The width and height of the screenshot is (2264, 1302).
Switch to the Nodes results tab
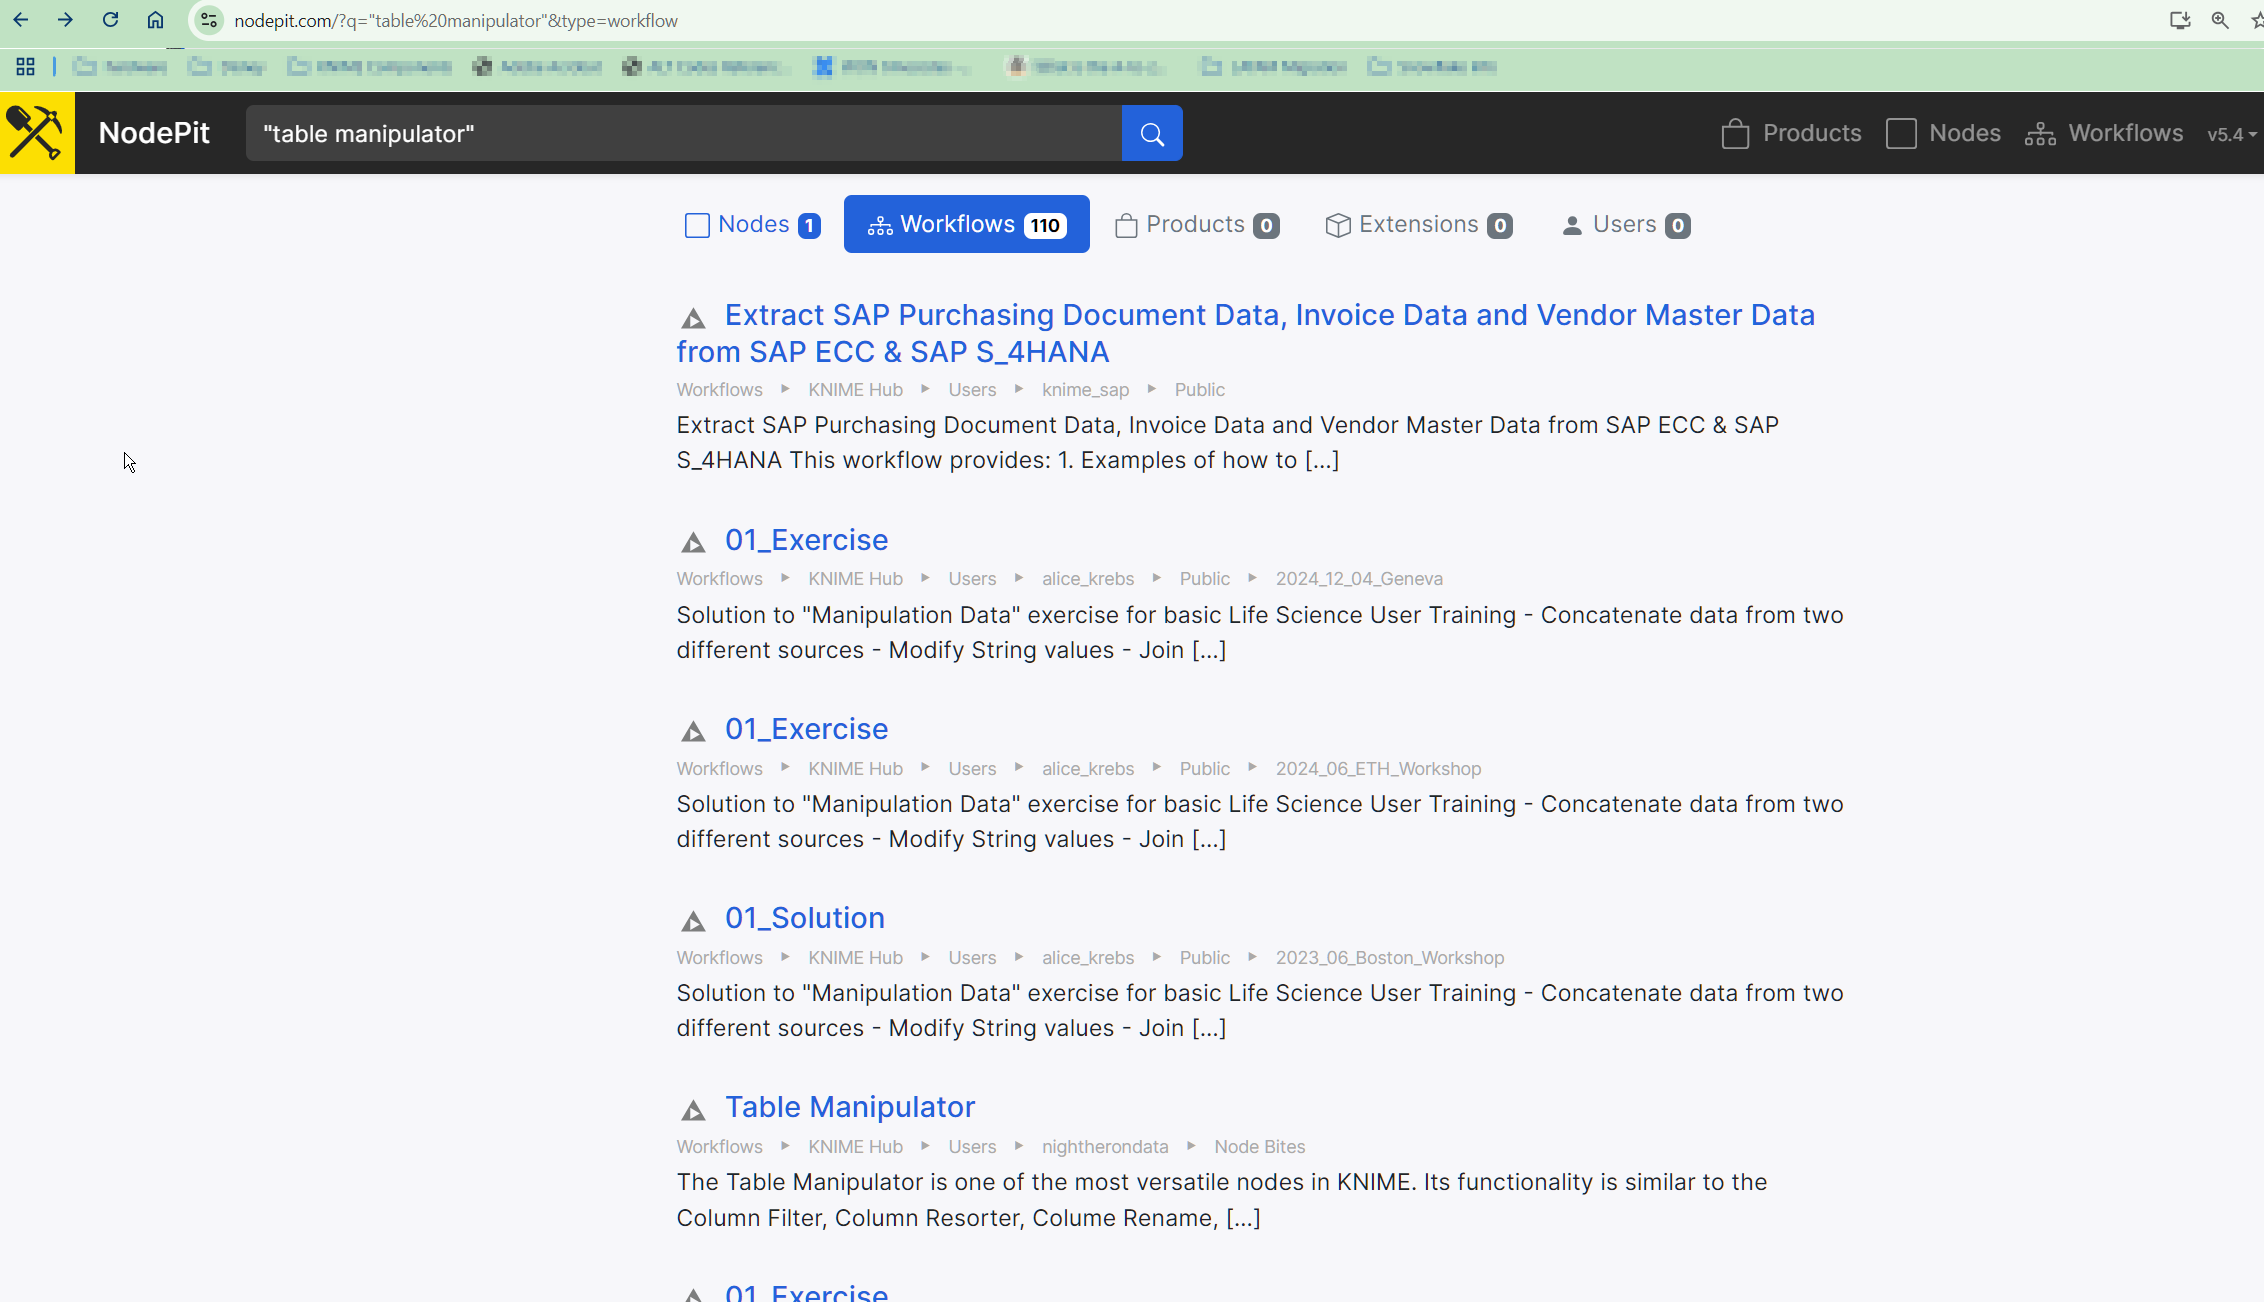point(752,225)
